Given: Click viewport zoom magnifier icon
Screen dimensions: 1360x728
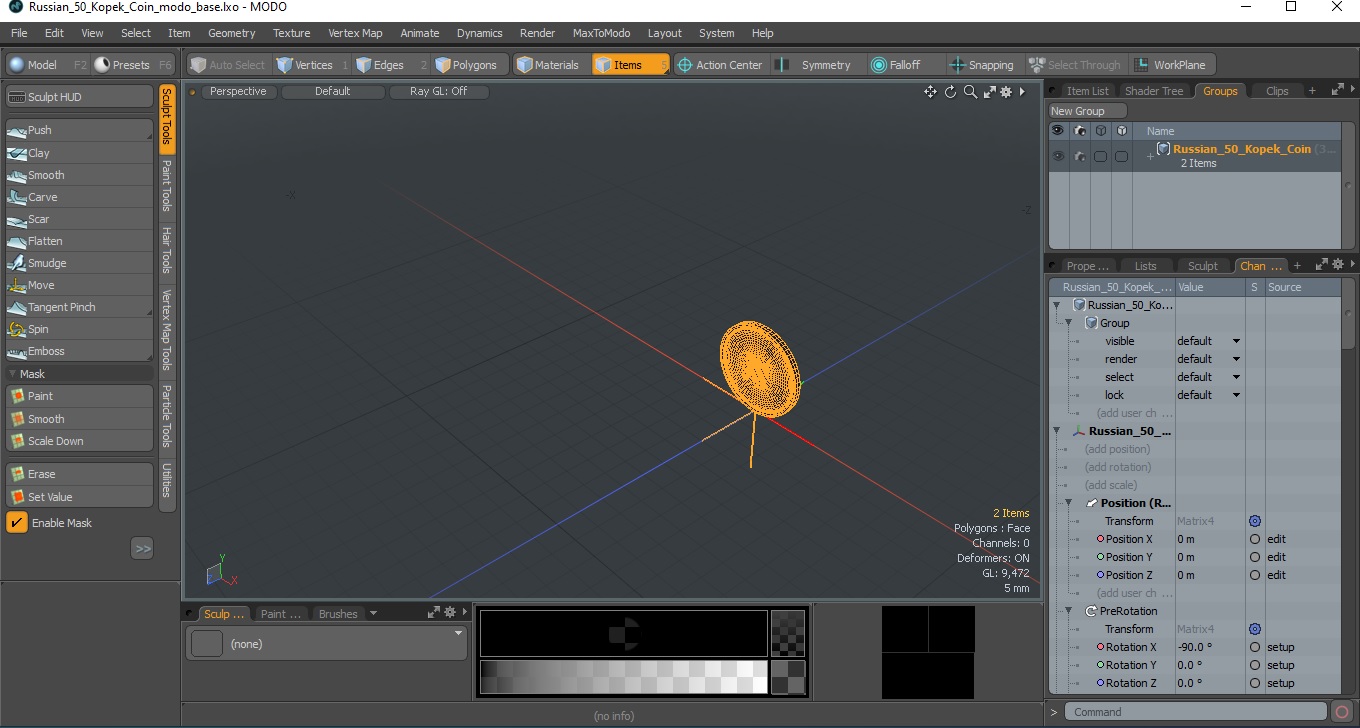Looking at the screenshot, I should coord(970,92).
